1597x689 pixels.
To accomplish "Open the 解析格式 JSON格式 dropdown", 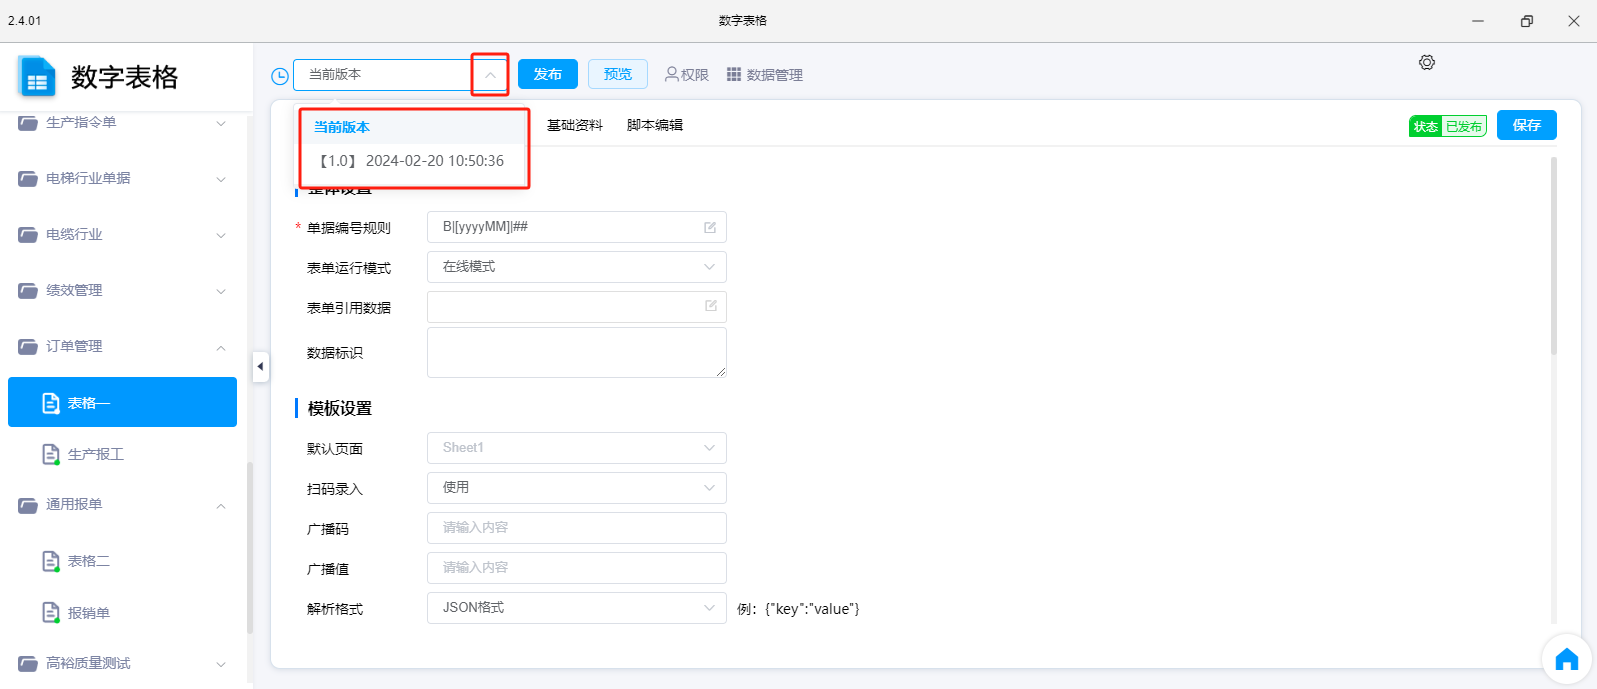I will click(x=576, y=608).
